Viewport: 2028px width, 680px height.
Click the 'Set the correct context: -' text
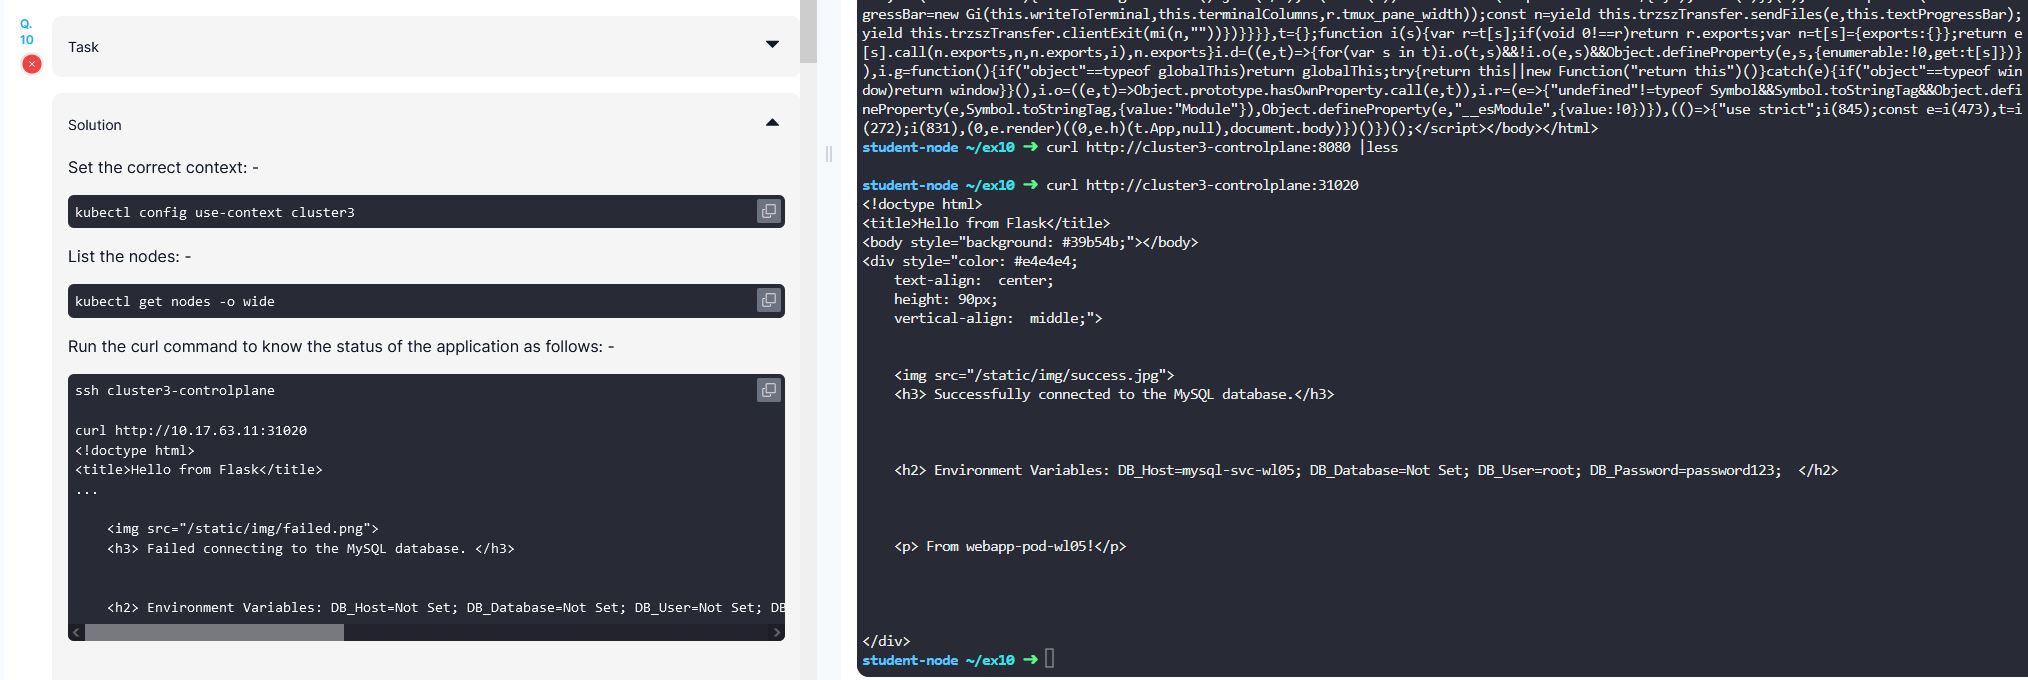click(163, 167)
